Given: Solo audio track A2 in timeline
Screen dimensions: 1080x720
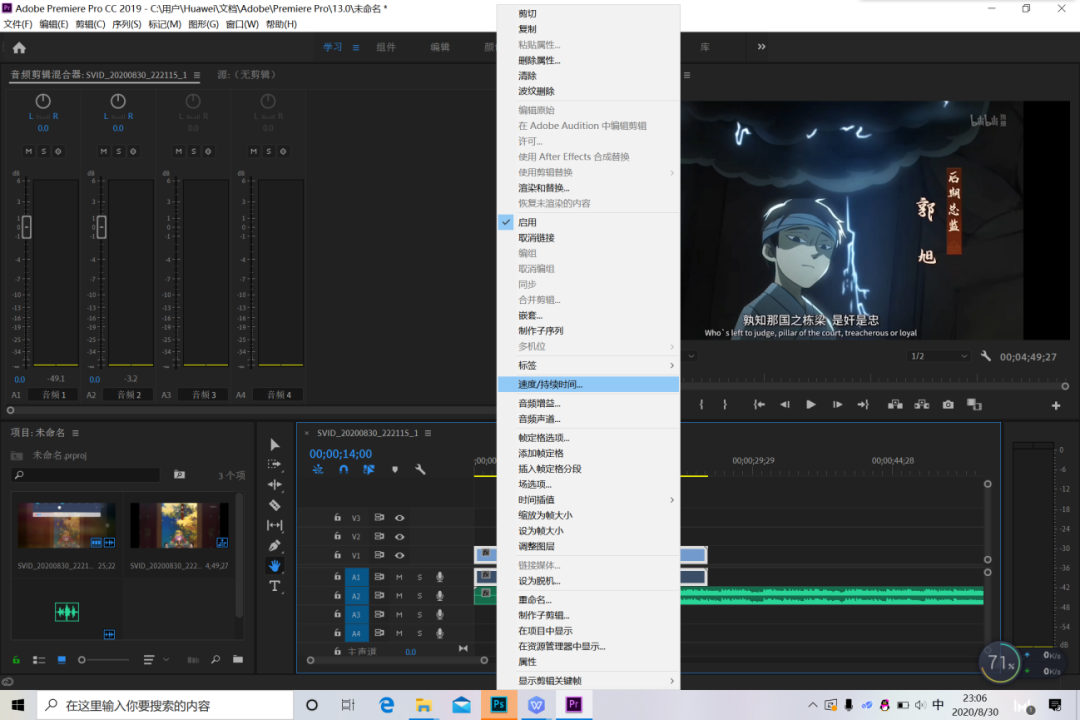Looking at the screenshot, I should click(419, 596).
